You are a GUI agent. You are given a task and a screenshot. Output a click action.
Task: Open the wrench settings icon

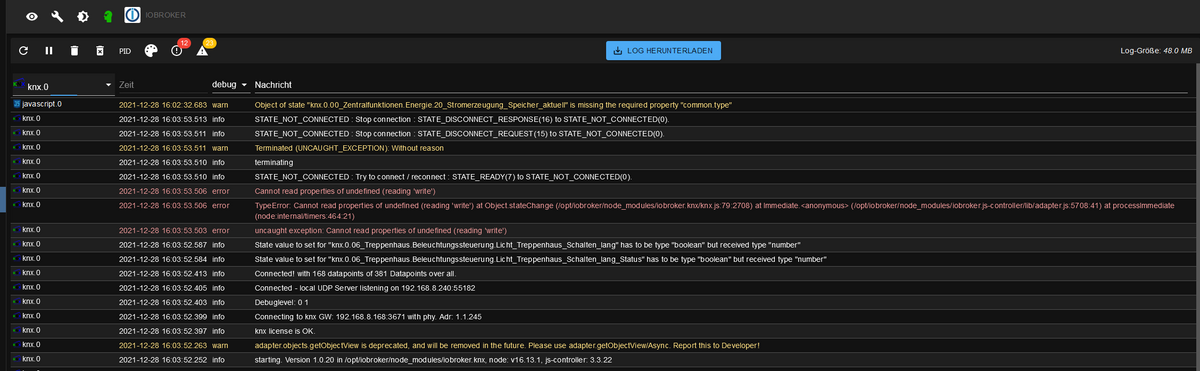(x=57, y=16)
